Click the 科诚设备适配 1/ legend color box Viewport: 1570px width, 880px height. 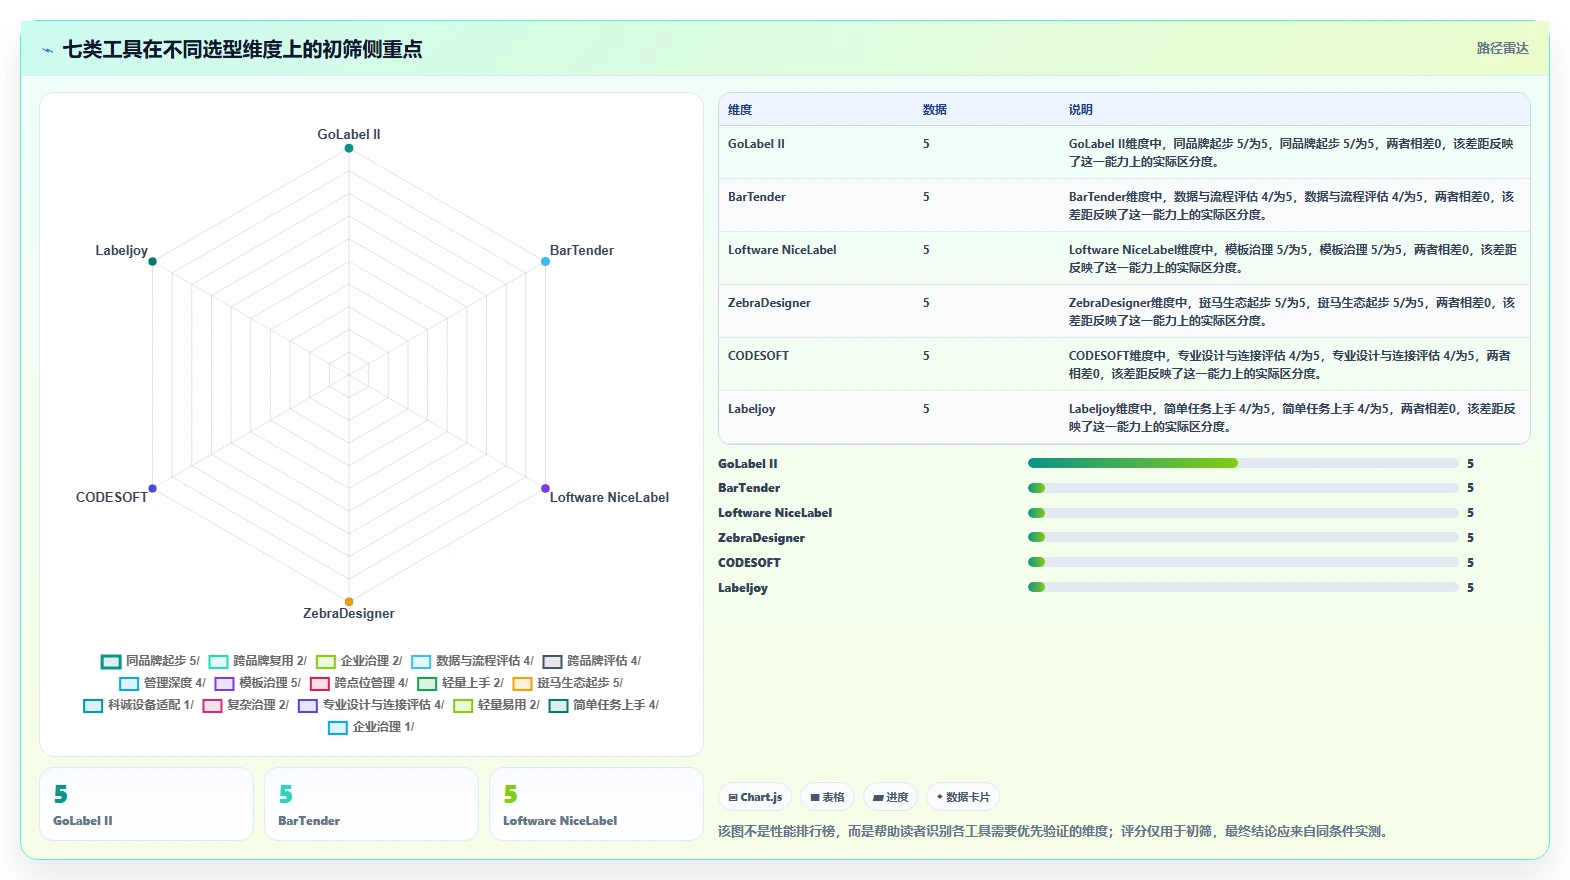[x=93, y=706]
